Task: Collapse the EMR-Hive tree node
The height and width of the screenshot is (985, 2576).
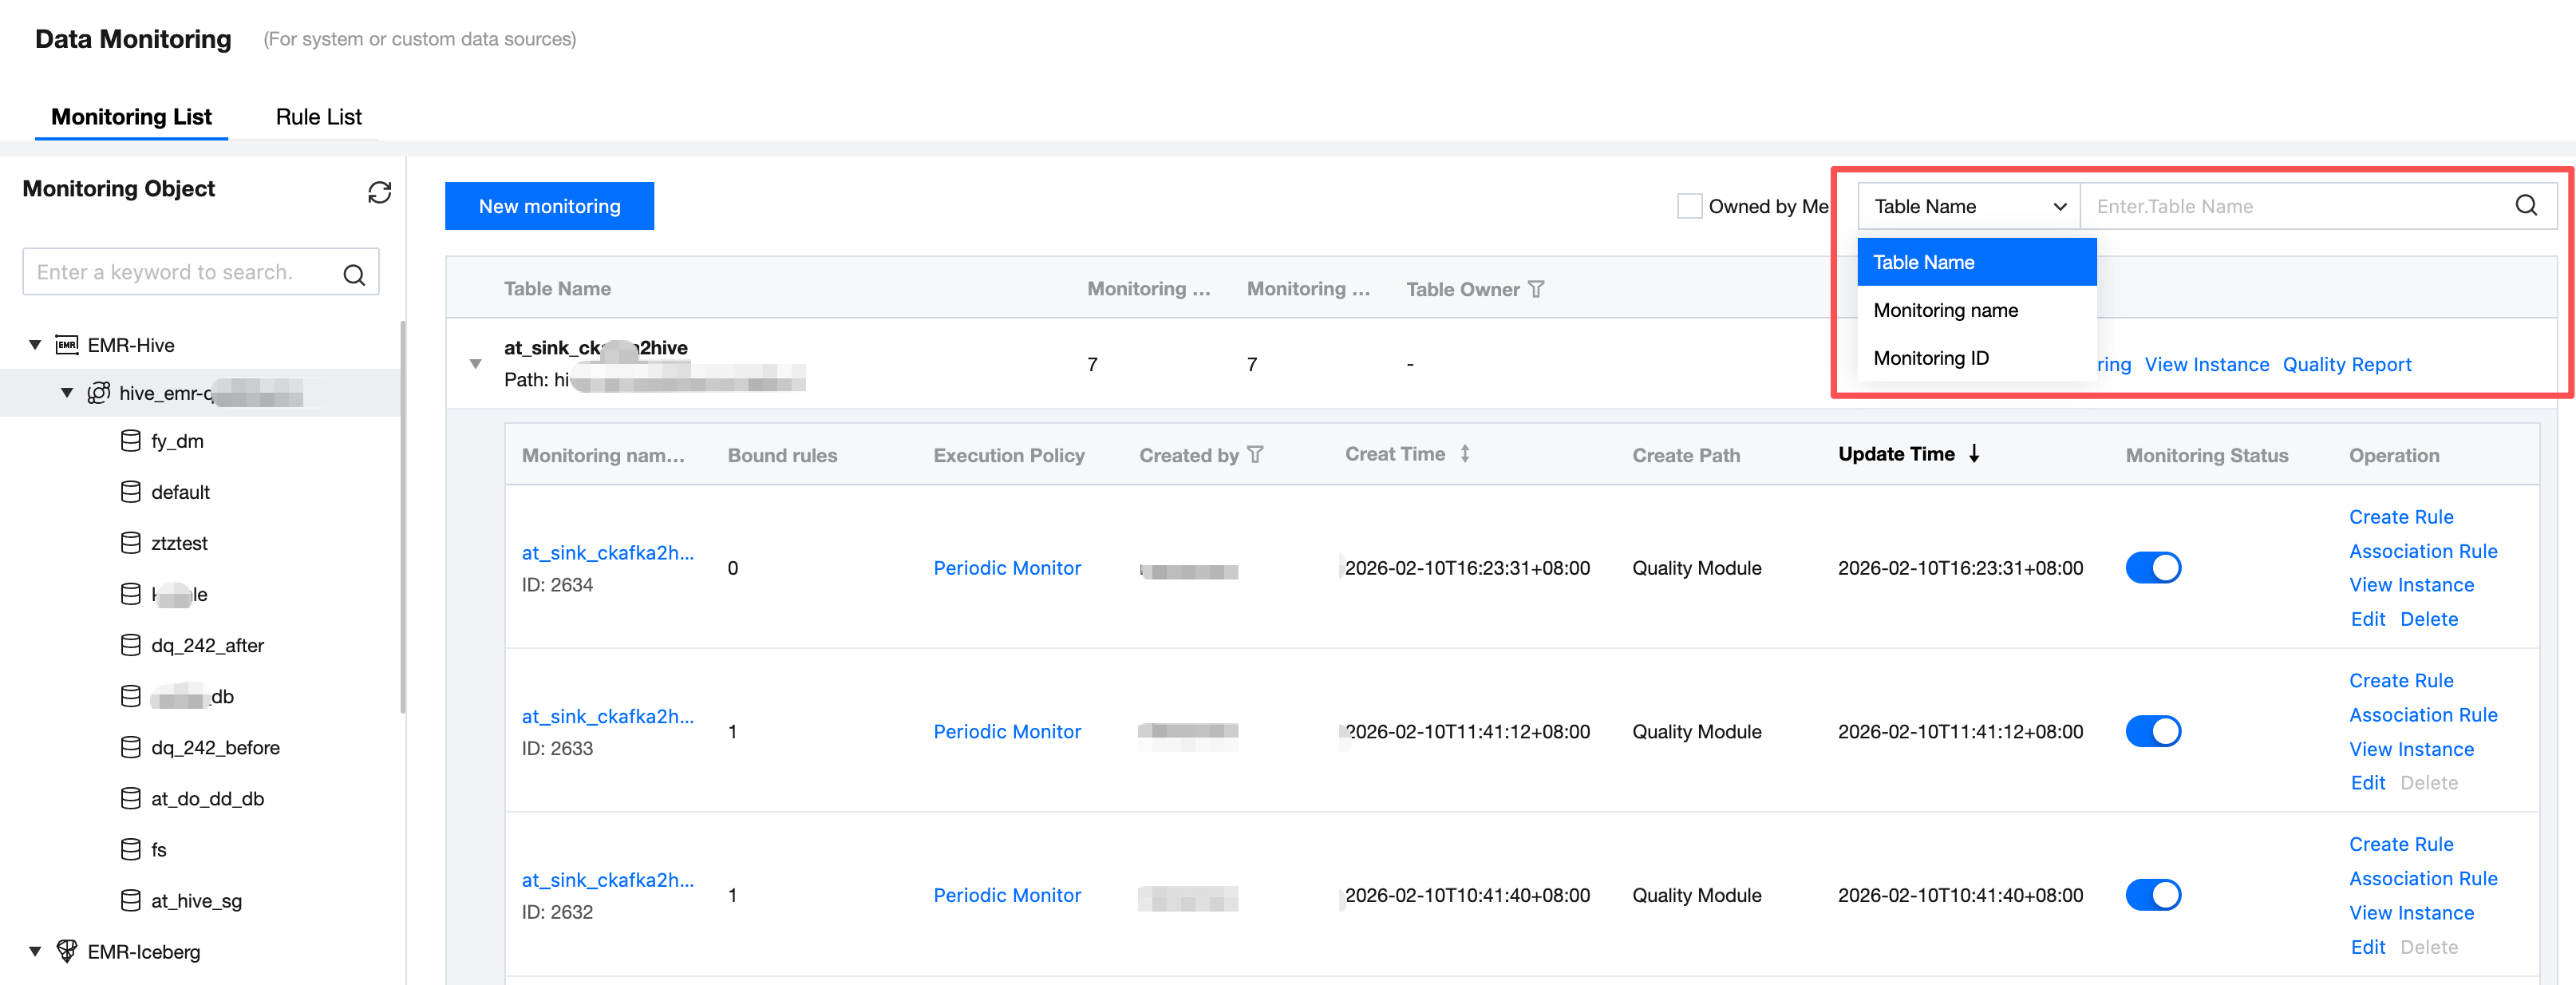Action: pos(35,345)
